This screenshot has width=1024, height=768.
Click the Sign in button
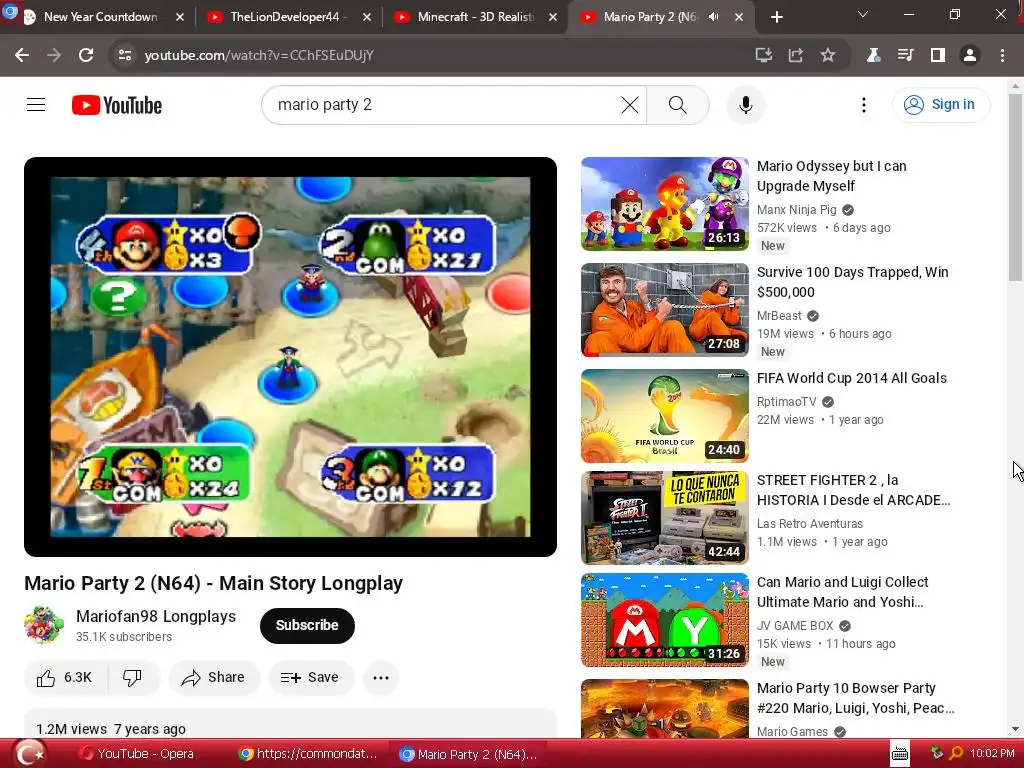pyautogui.click(x=940, y=104)
